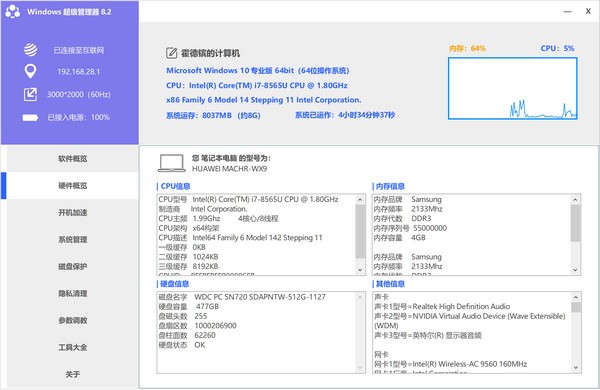Open the 关于 tab
Screen dimensions: 600x390
(x=73, y=374)
